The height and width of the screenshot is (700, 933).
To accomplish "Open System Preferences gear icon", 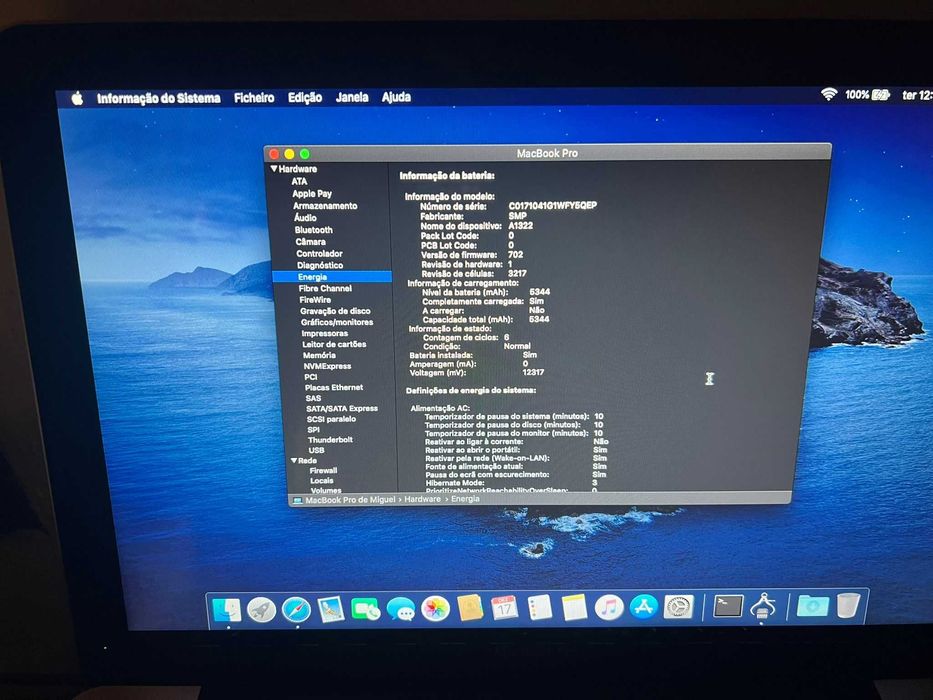I will click(x=679, y=607).
